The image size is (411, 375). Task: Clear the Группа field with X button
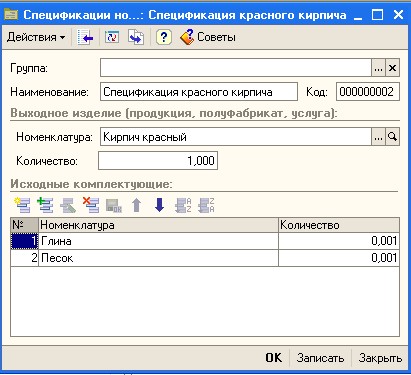pos(392,68)
